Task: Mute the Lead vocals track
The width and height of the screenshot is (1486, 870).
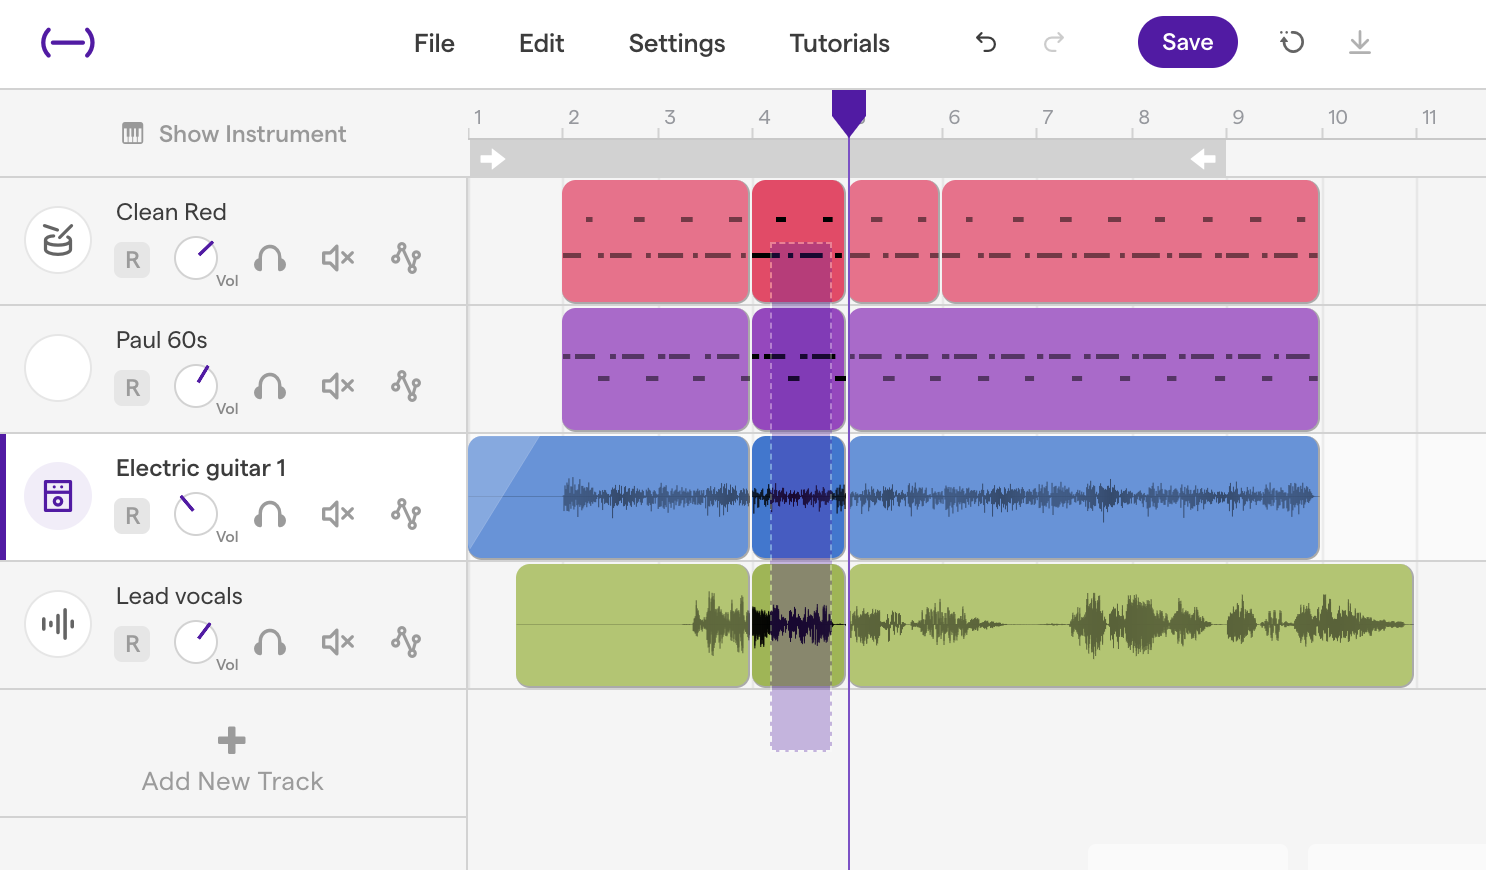Action: (338, 642)
